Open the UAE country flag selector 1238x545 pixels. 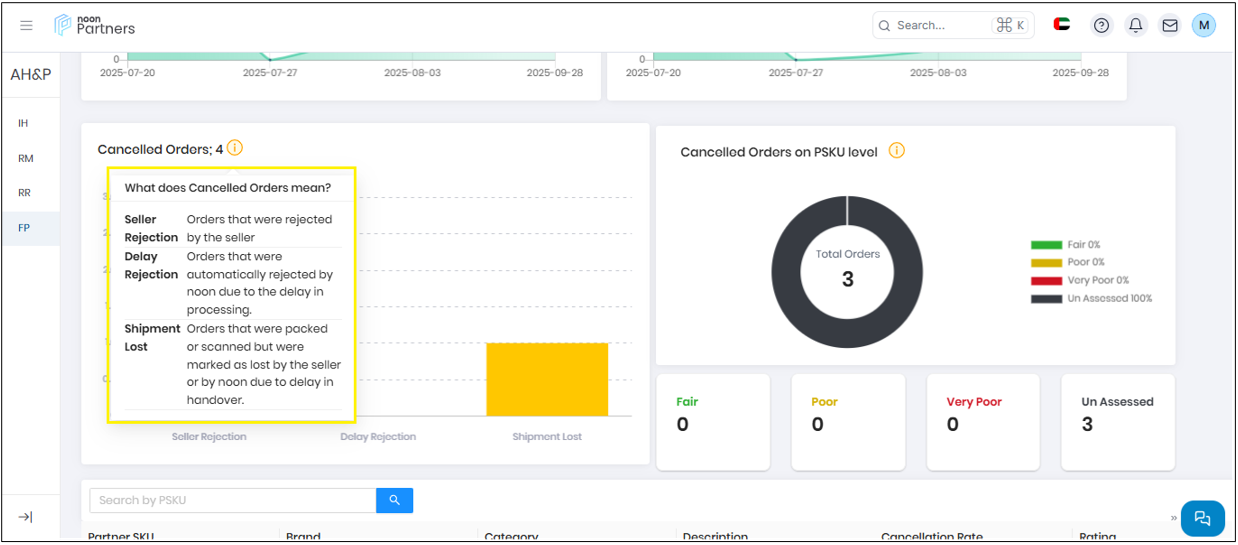coord(1062,25)
